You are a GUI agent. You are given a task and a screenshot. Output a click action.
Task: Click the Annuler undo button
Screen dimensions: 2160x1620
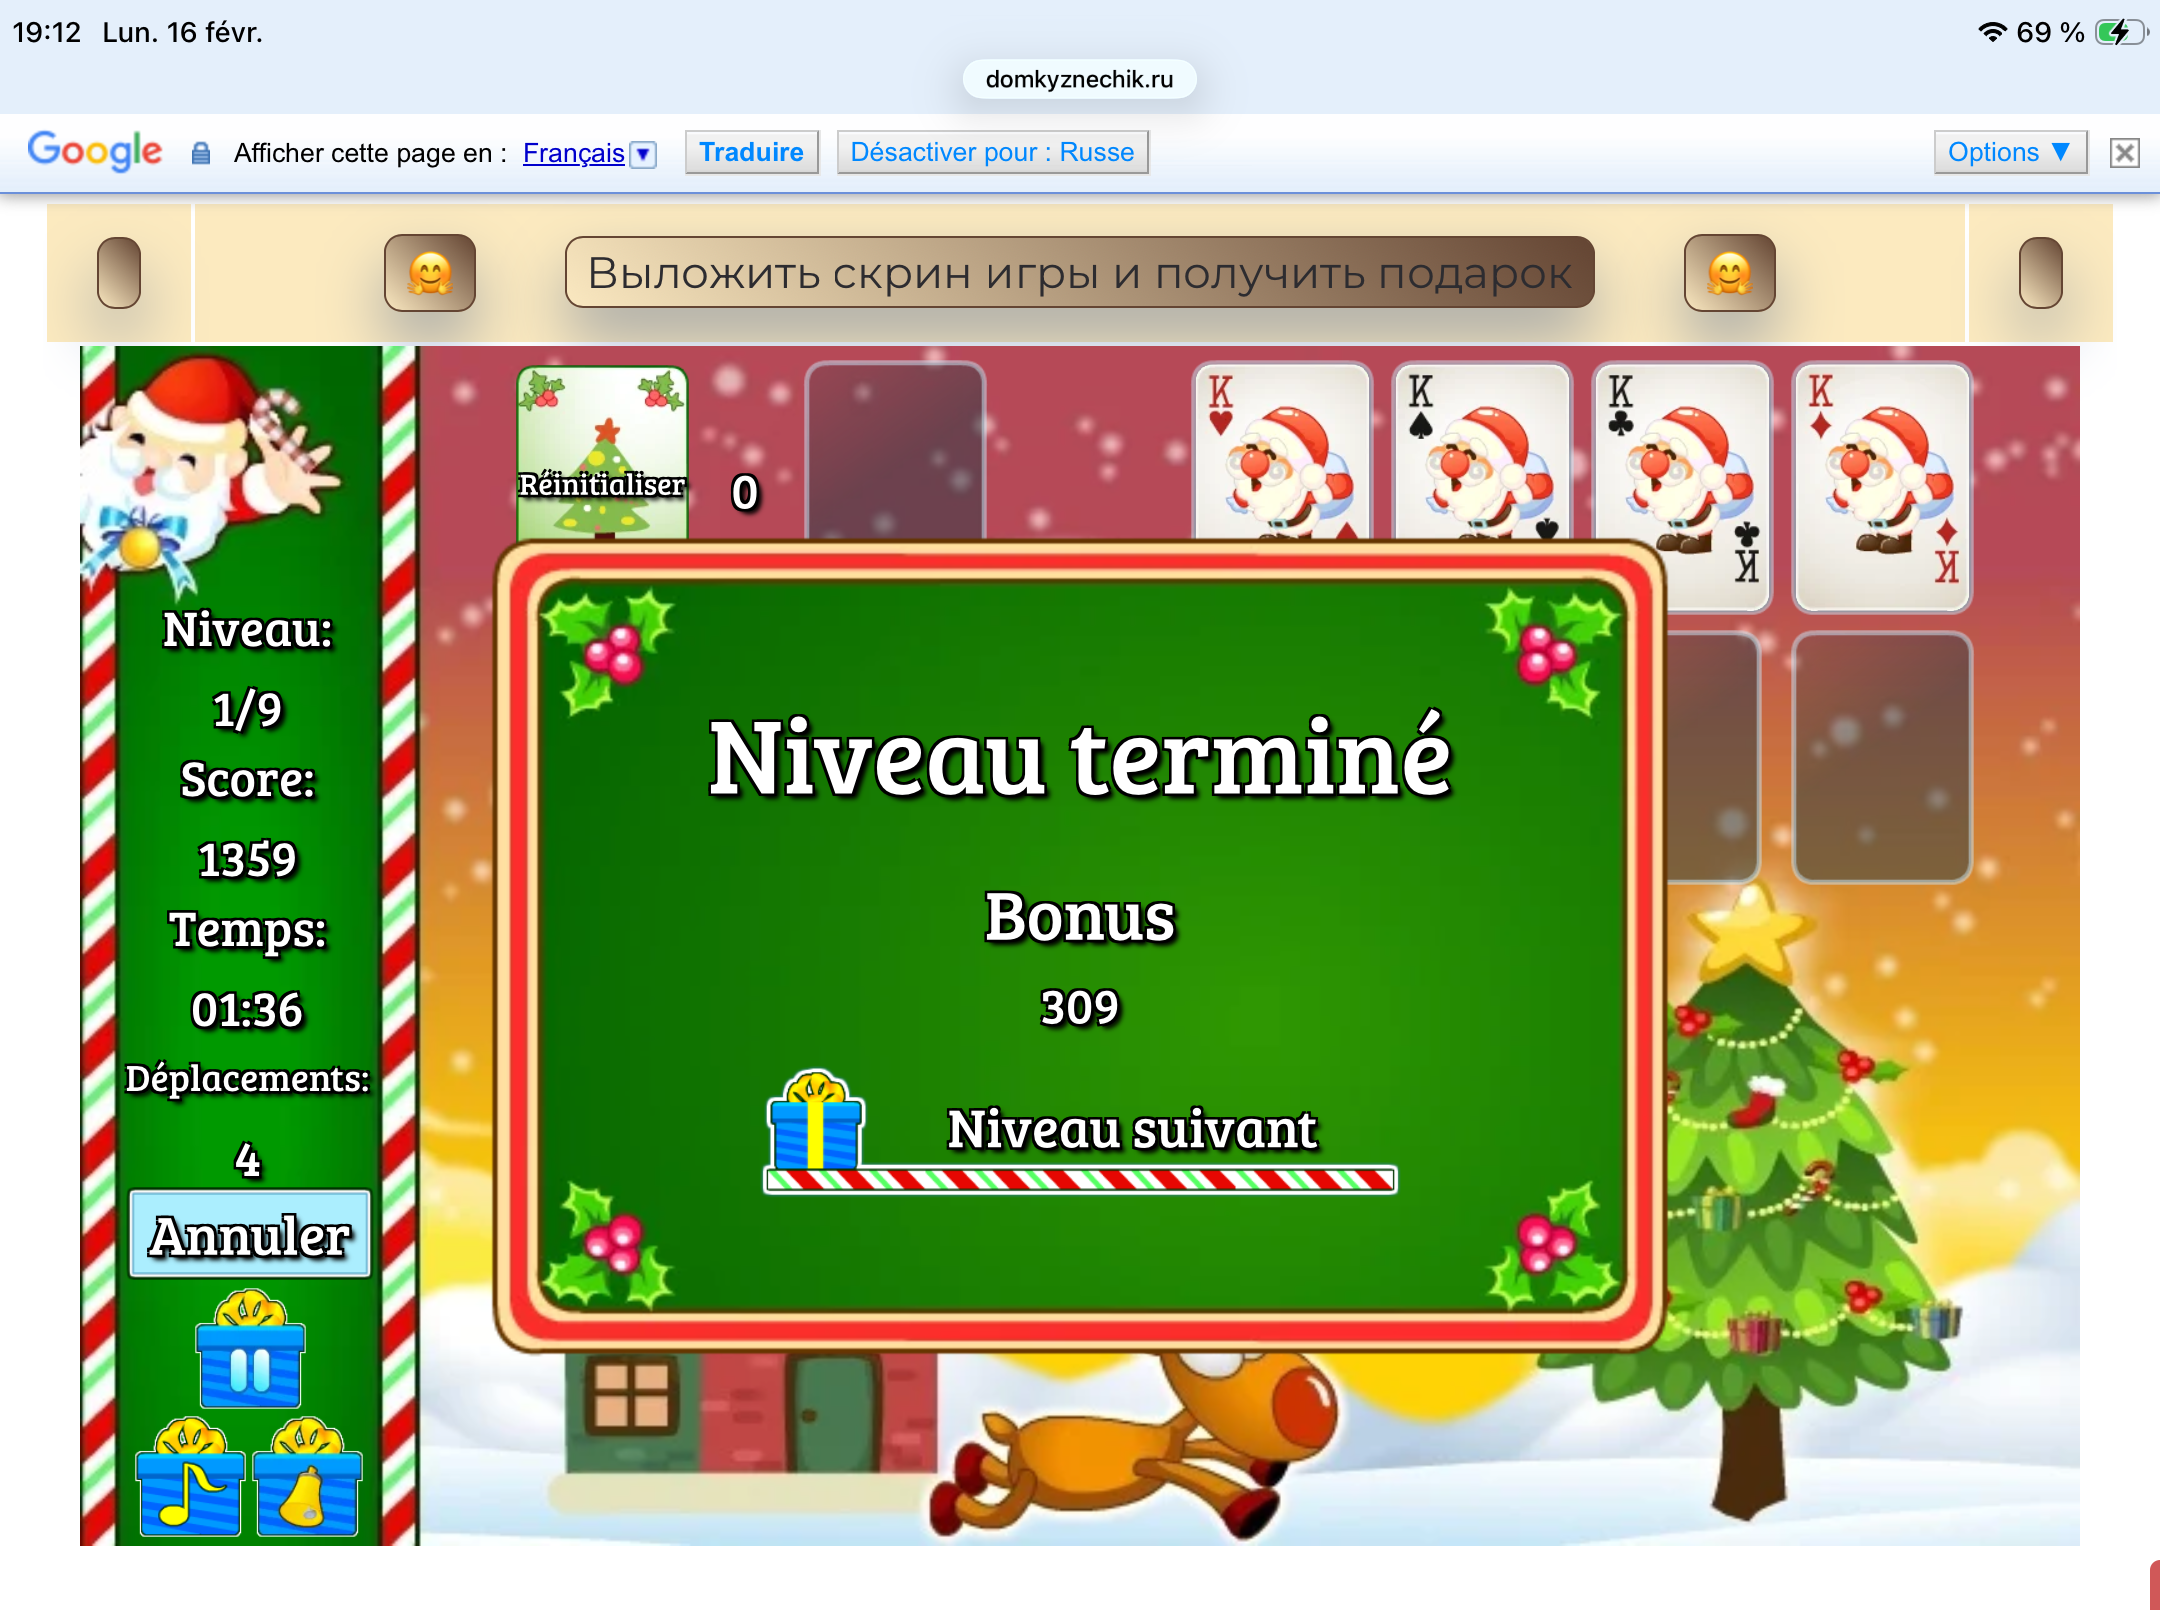(x=250, y=1234)
